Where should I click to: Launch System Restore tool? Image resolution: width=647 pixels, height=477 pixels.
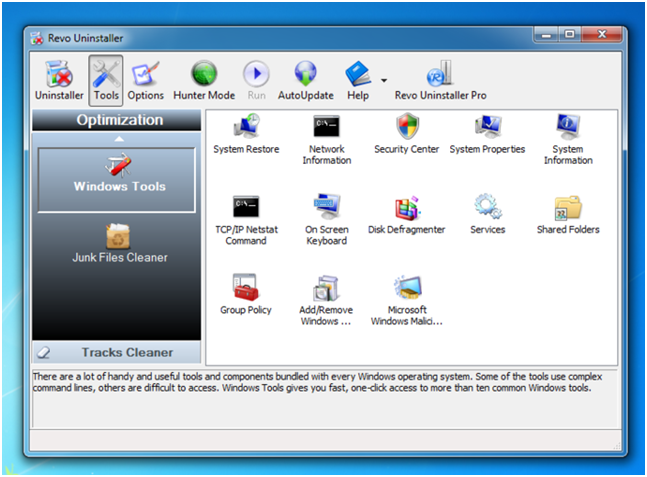point(246,134)
